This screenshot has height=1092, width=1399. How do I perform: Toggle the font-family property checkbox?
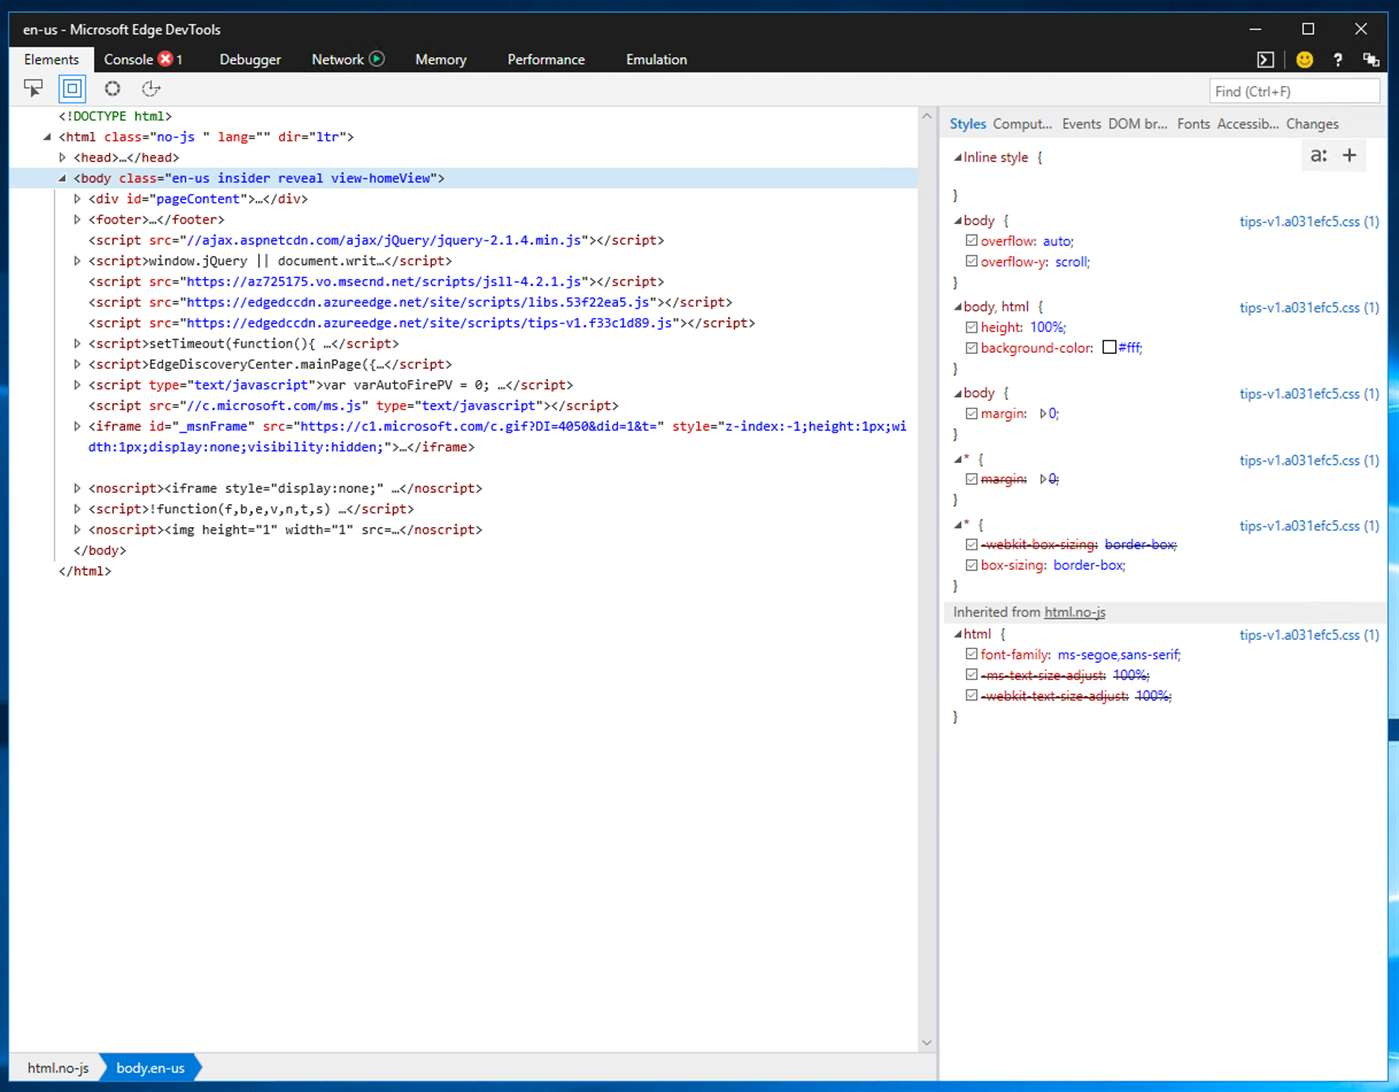click(x=971, y=654)
